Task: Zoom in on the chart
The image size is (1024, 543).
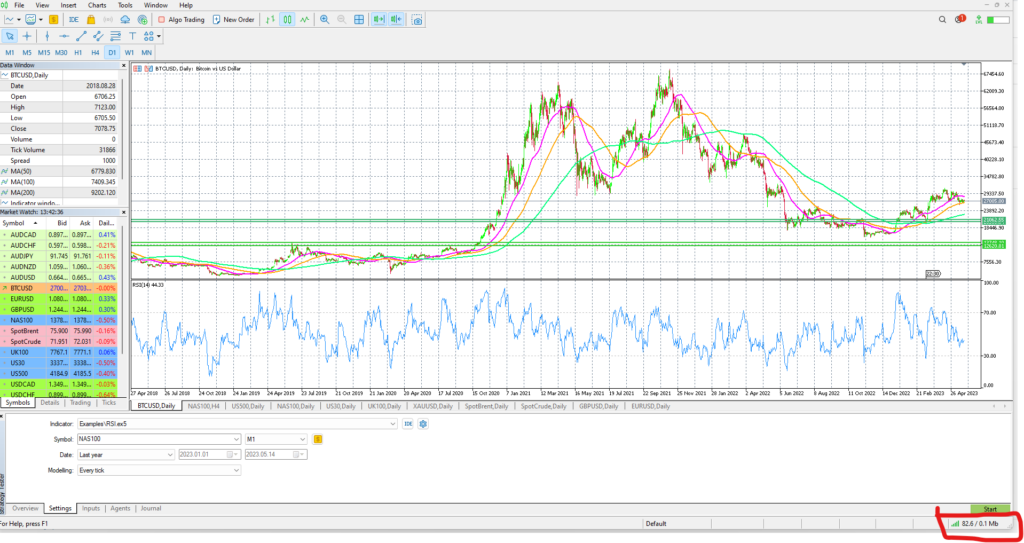Action: click(x=325, y=20)
